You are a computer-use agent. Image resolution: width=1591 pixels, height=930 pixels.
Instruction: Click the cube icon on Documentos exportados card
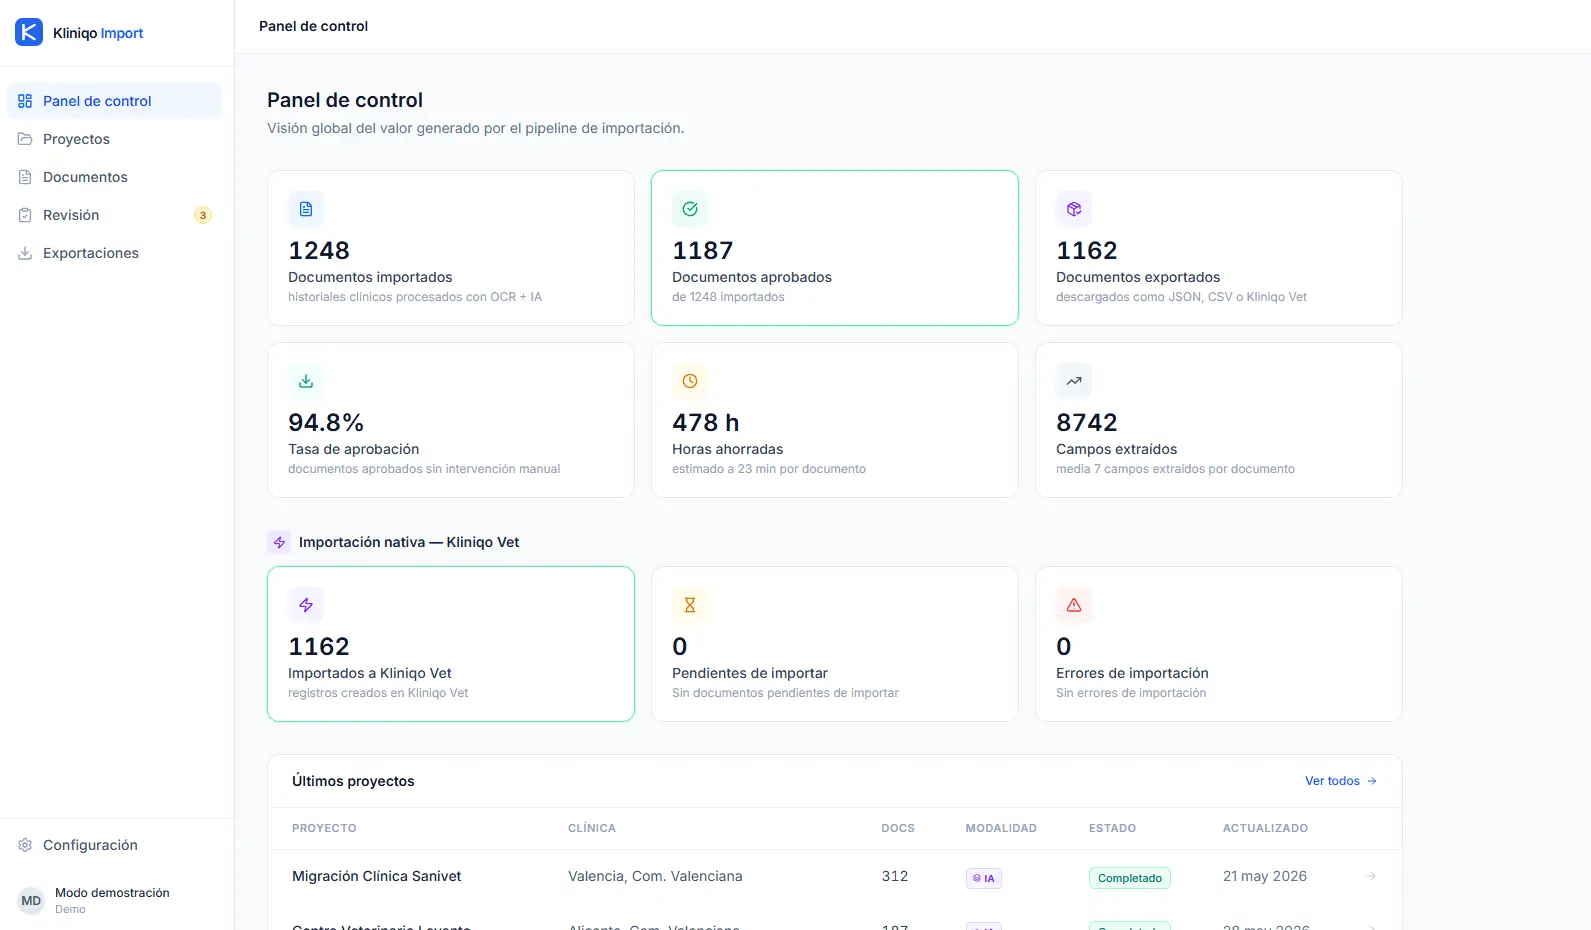tap(1074, 209)
